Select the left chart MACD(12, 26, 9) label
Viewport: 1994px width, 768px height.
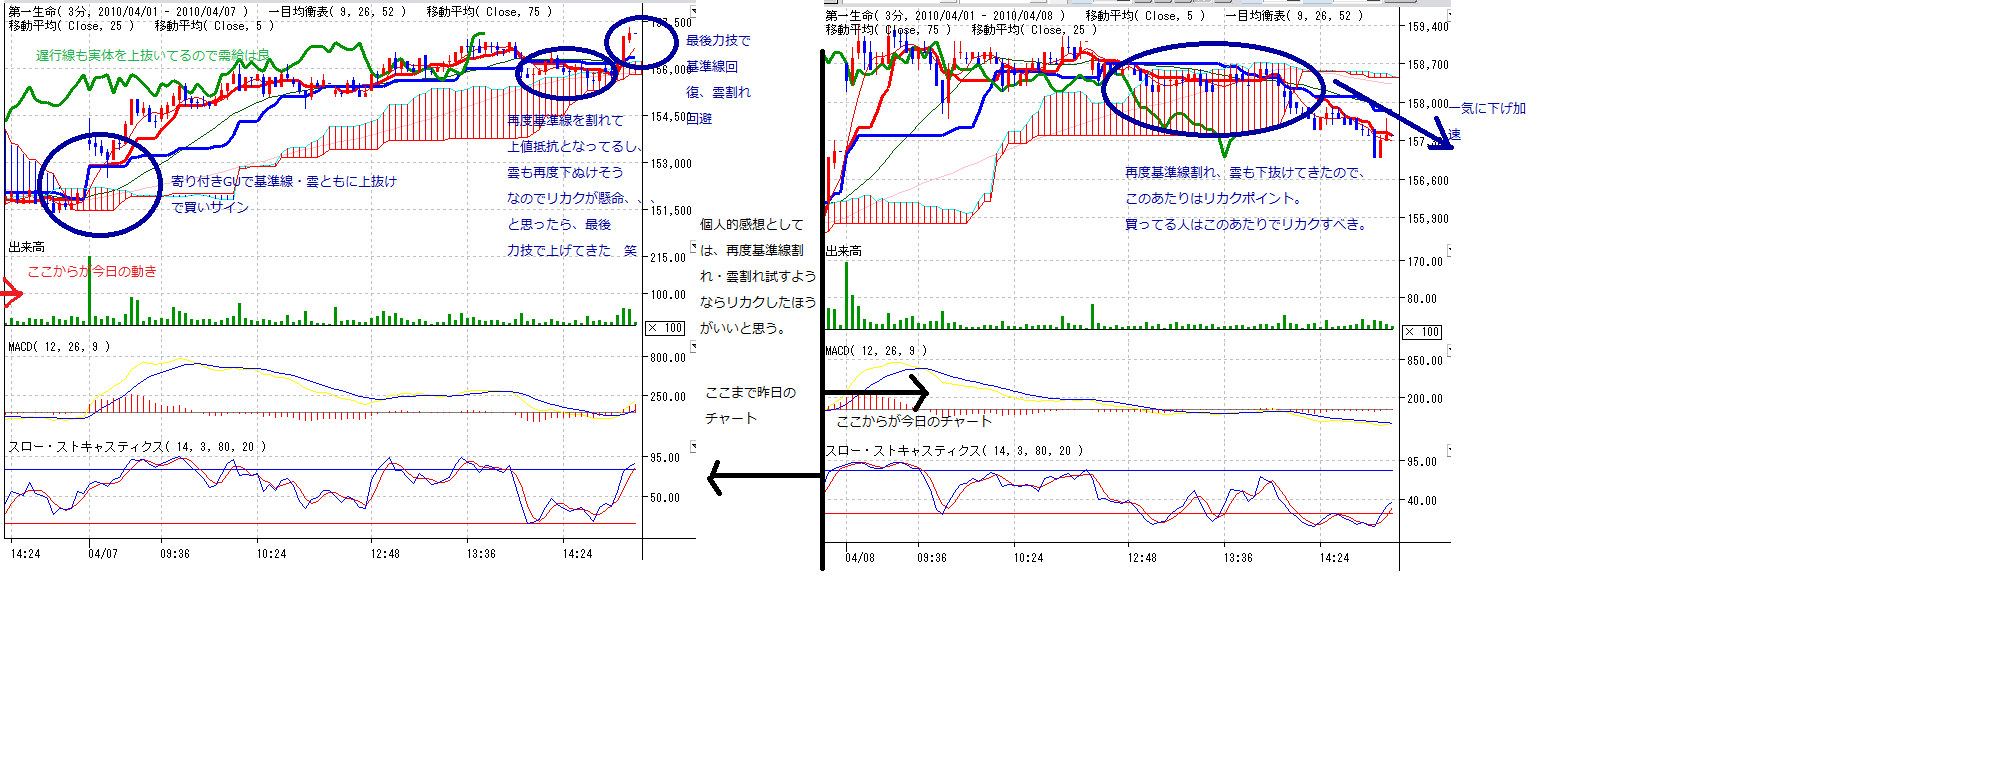coord(59,347)
